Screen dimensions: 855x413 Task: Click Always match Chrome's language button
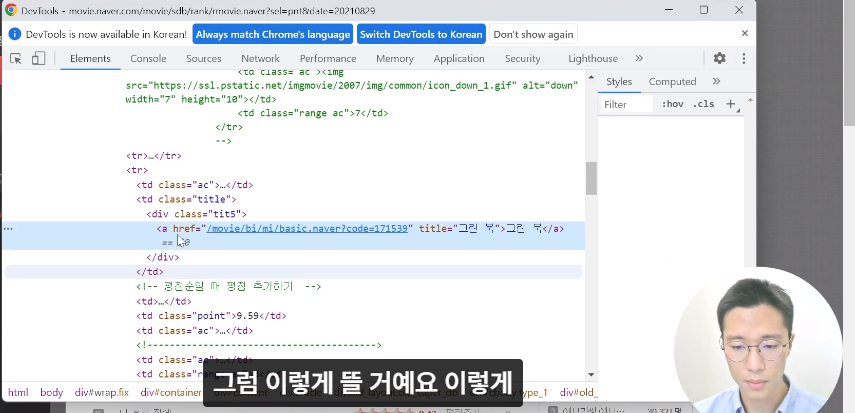(x=273, y=34)
